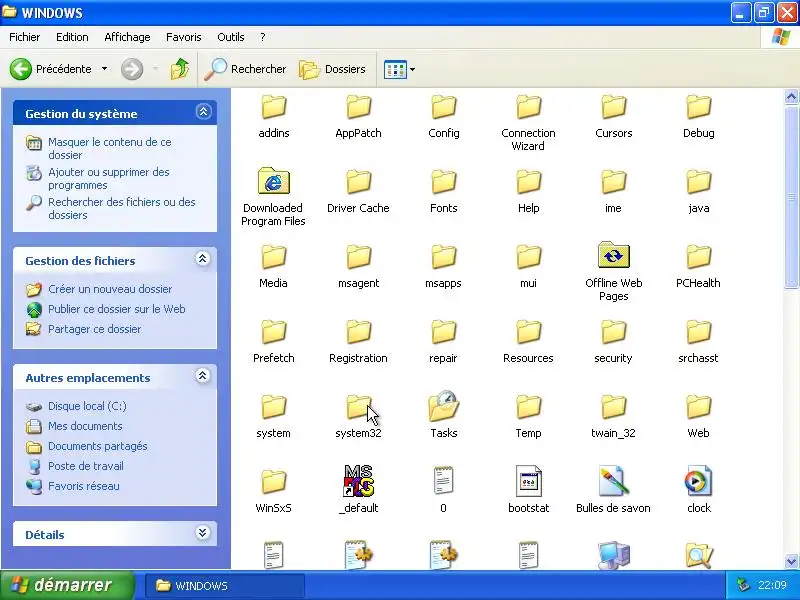Open the view mode (Affichage) dropdown button
Screen dimensions: 800x600
click(x=399, y=69)
